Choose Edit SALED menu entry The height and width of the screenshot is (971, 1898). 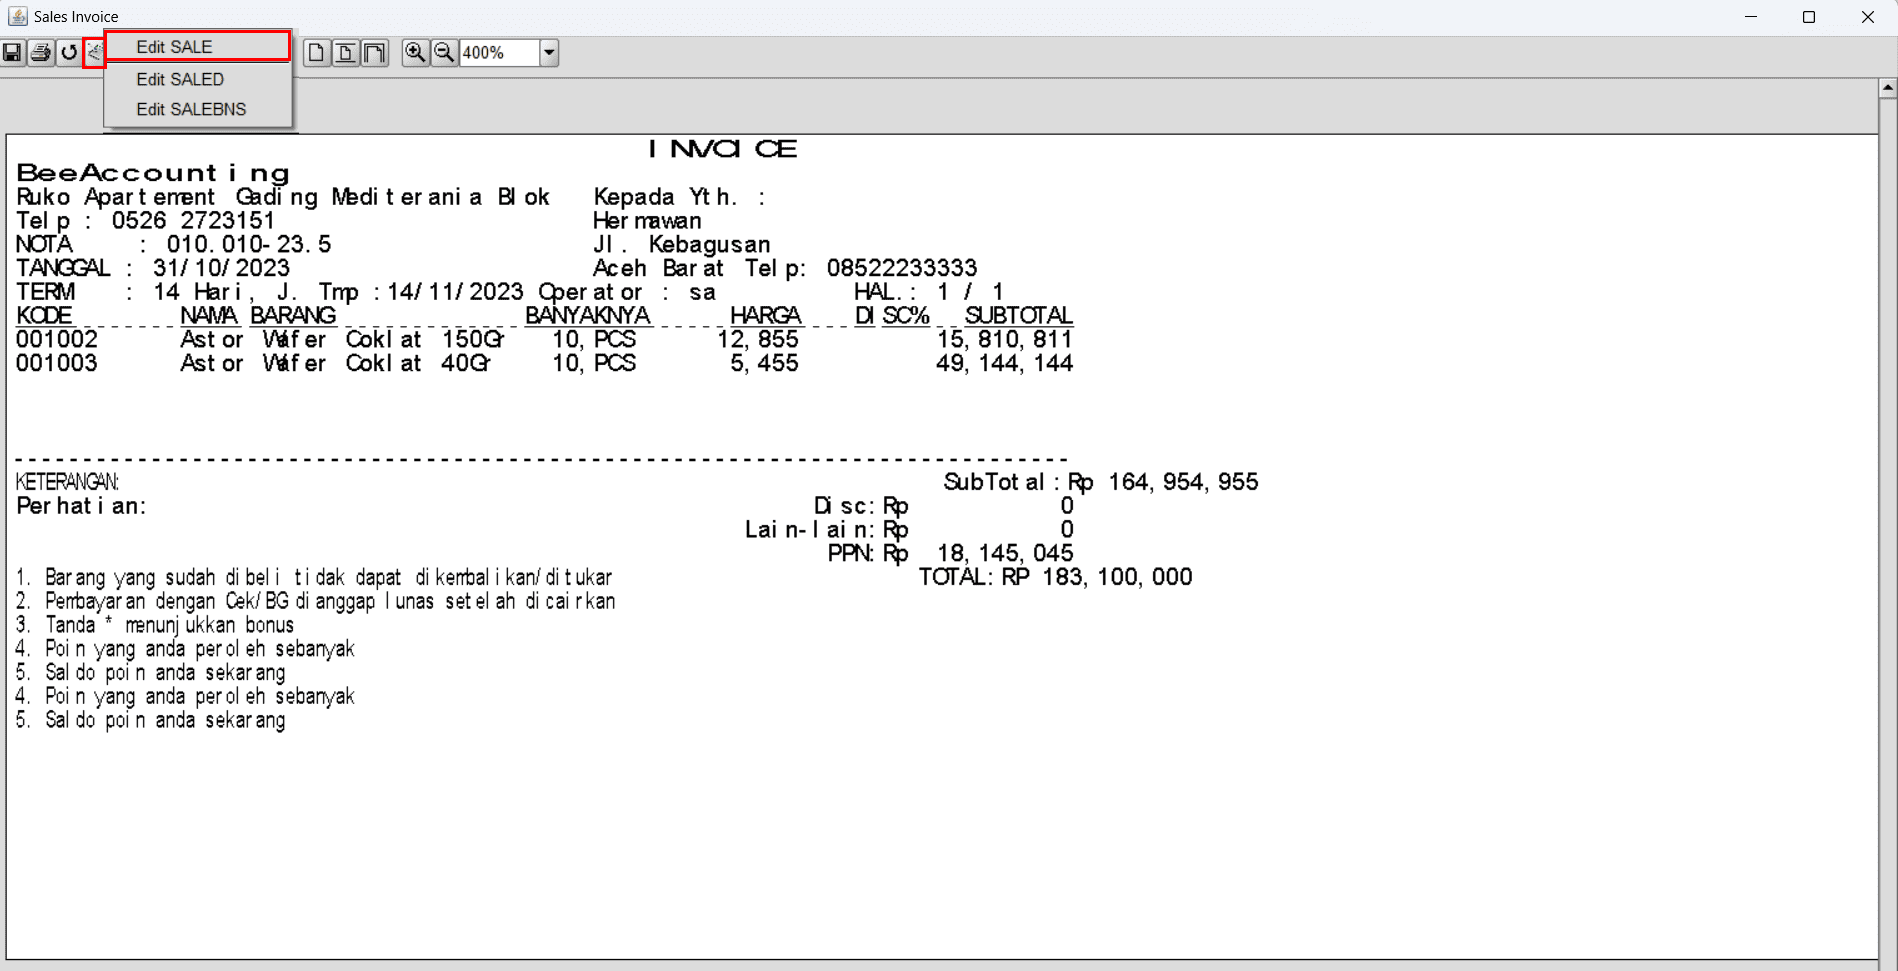point(198,79)
